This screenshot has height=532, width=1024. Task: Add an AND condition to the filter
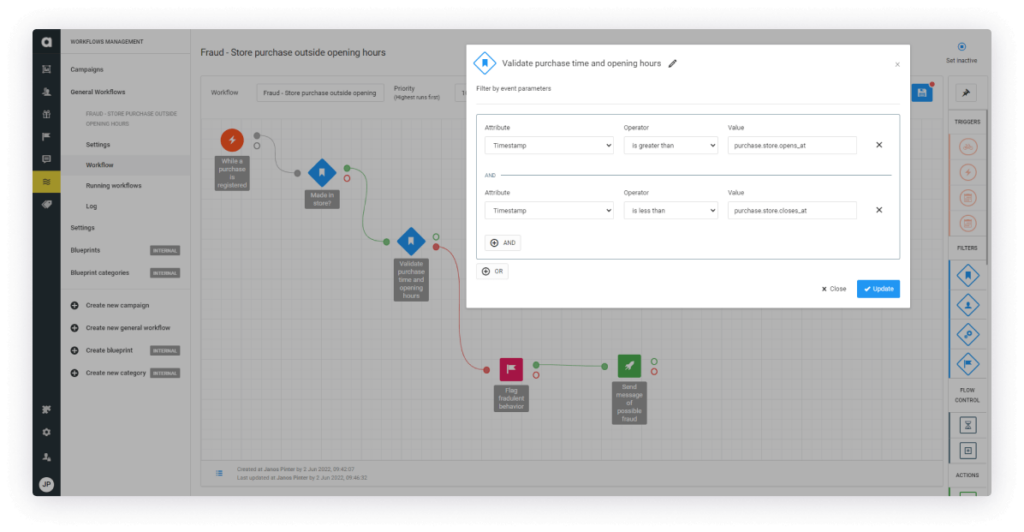point(502,243)
